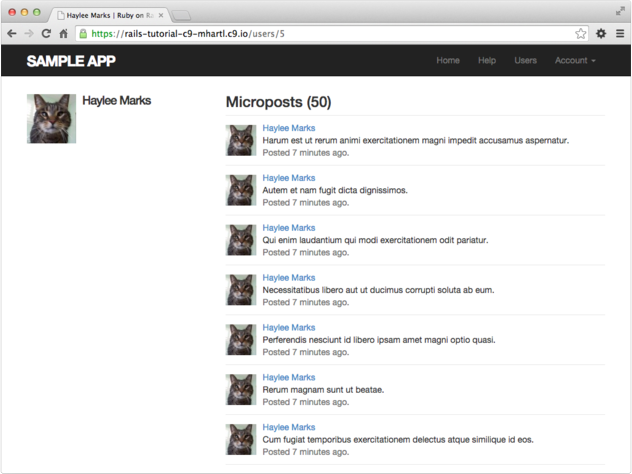
Task: Bookmark page with star icon
Action: (581, 33)
